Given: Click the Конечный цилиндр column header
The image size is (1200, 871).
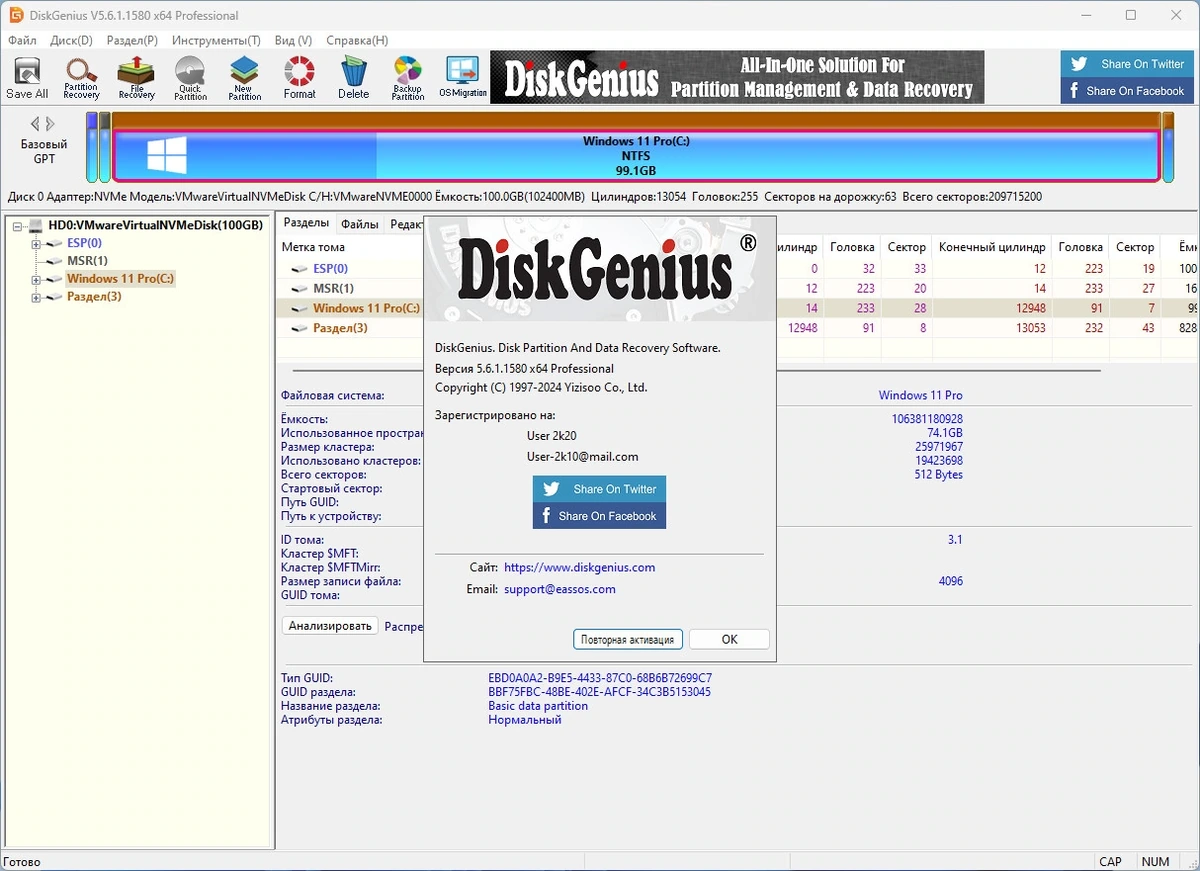Looking at the screenshot, I should (992, 247).
